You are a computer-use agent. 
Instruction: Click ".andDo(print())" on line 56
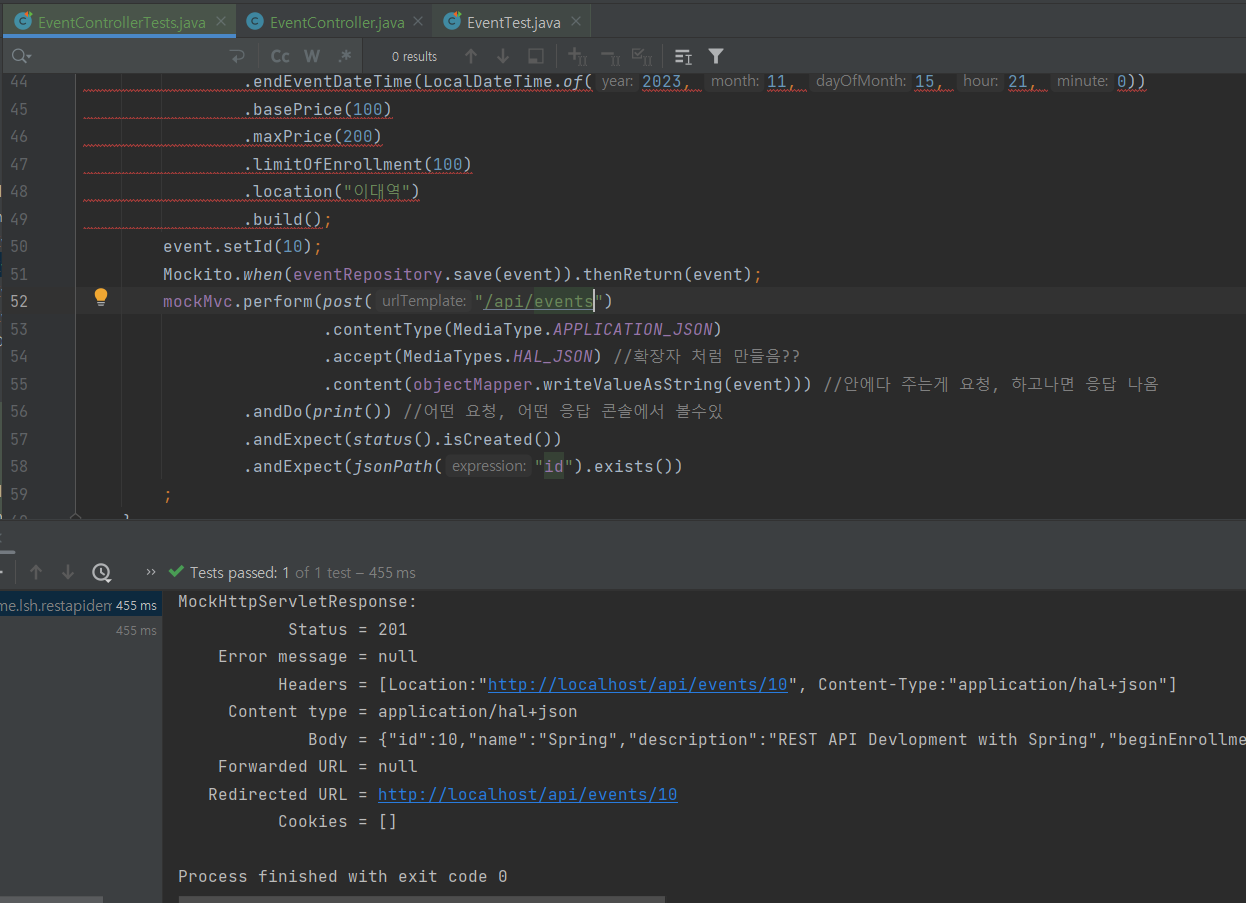click(318, 411)
